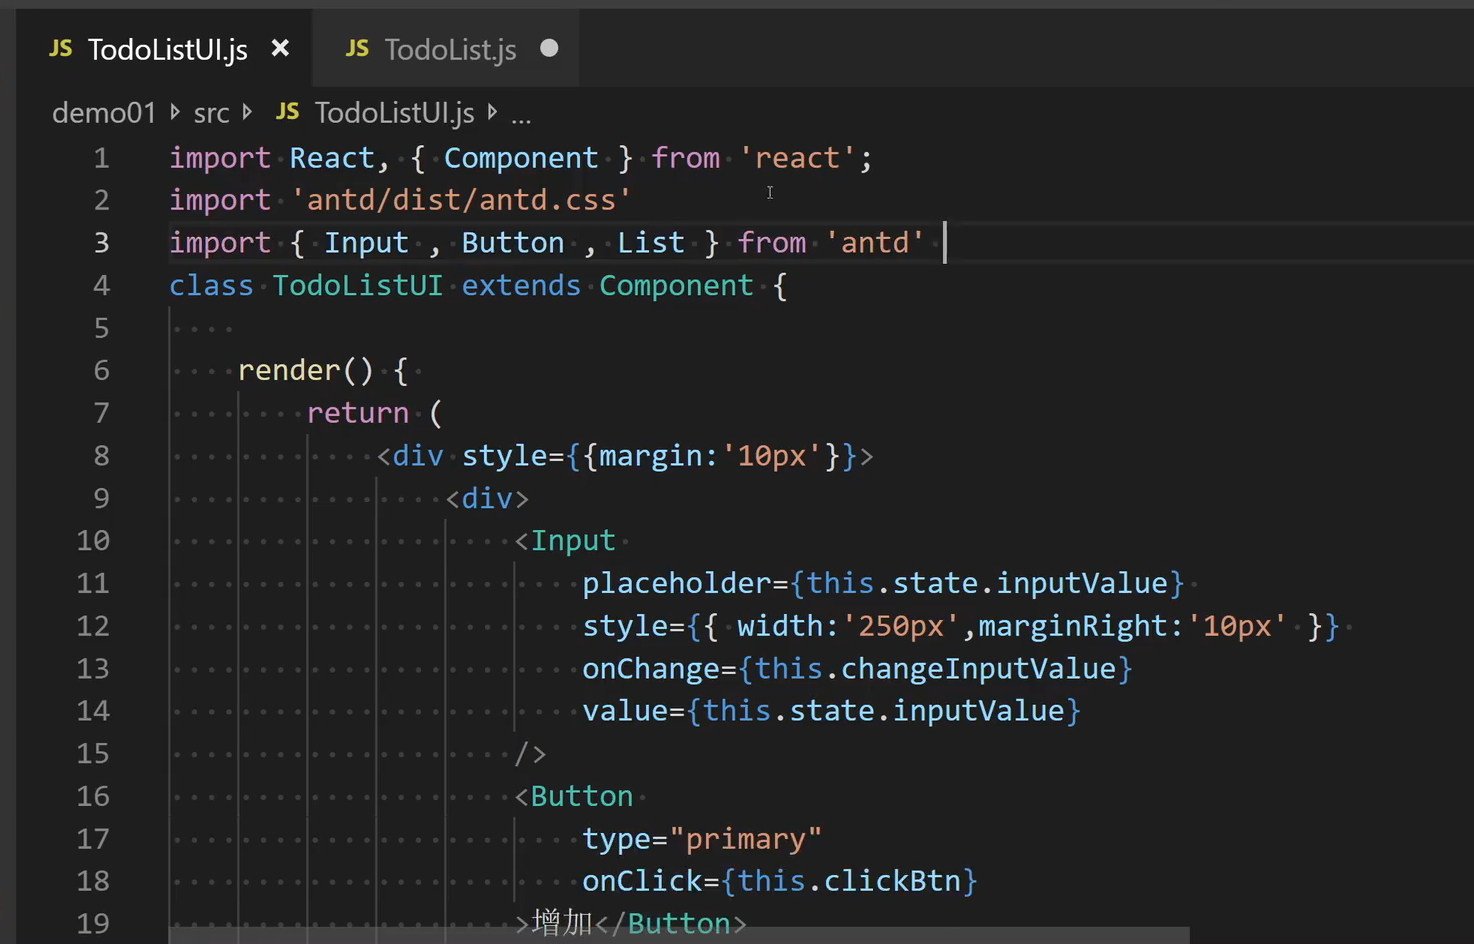Expand the chevron after TodoListUI.js breadcrumb

(x=492, y=112)
